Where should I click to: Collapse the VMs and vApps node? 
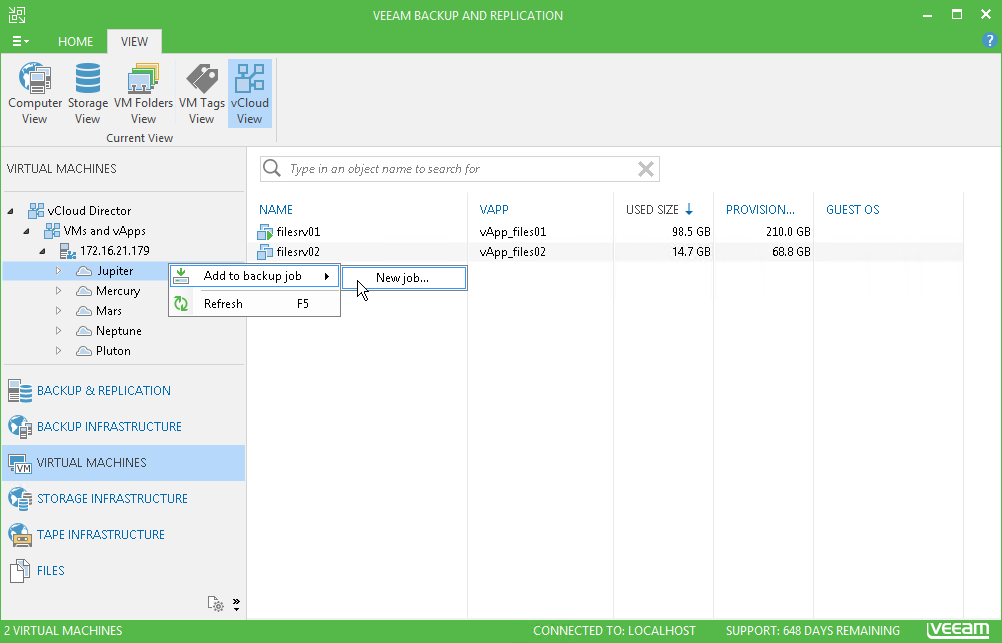tap(26, 231)
